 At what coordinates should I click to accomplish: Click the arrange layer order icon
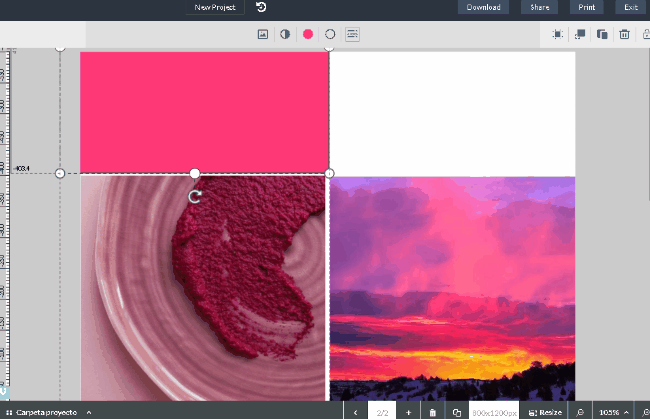[x=580, y=34]
